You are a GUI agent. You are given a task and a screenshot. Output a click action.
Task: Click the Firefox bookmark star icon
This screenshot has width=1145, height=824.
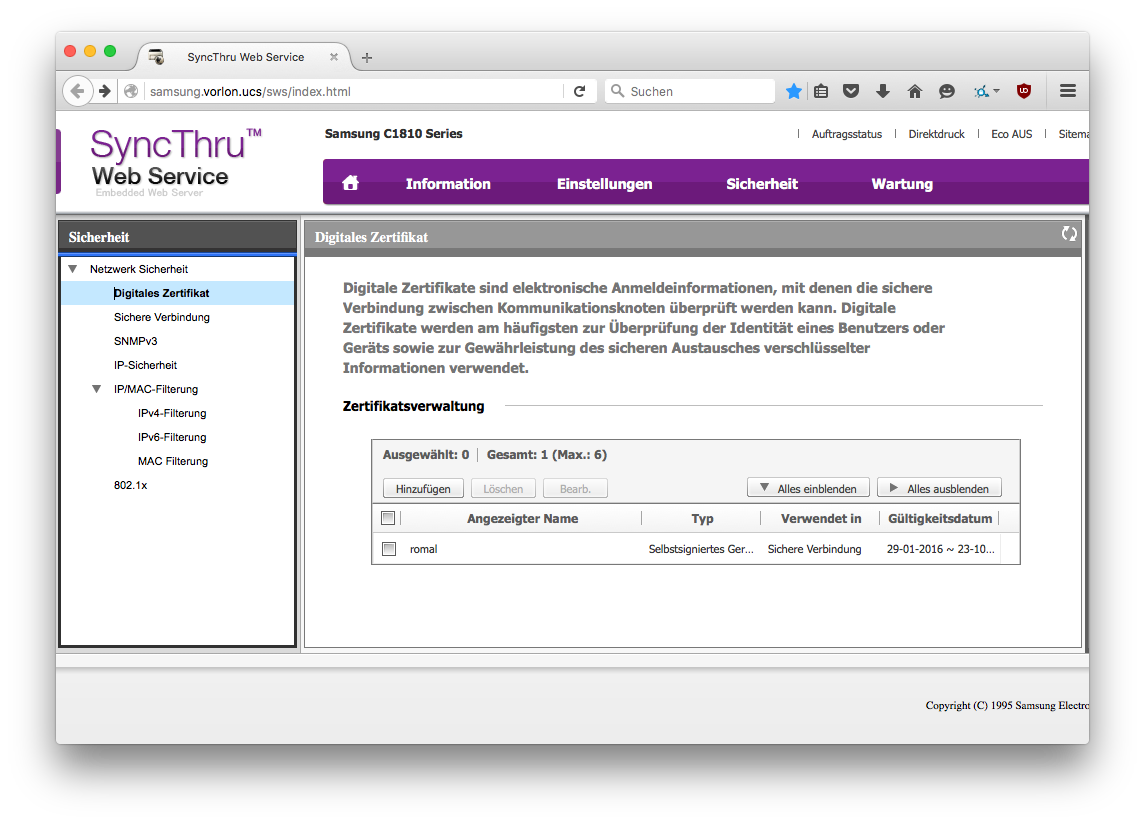tap(794, 91)
